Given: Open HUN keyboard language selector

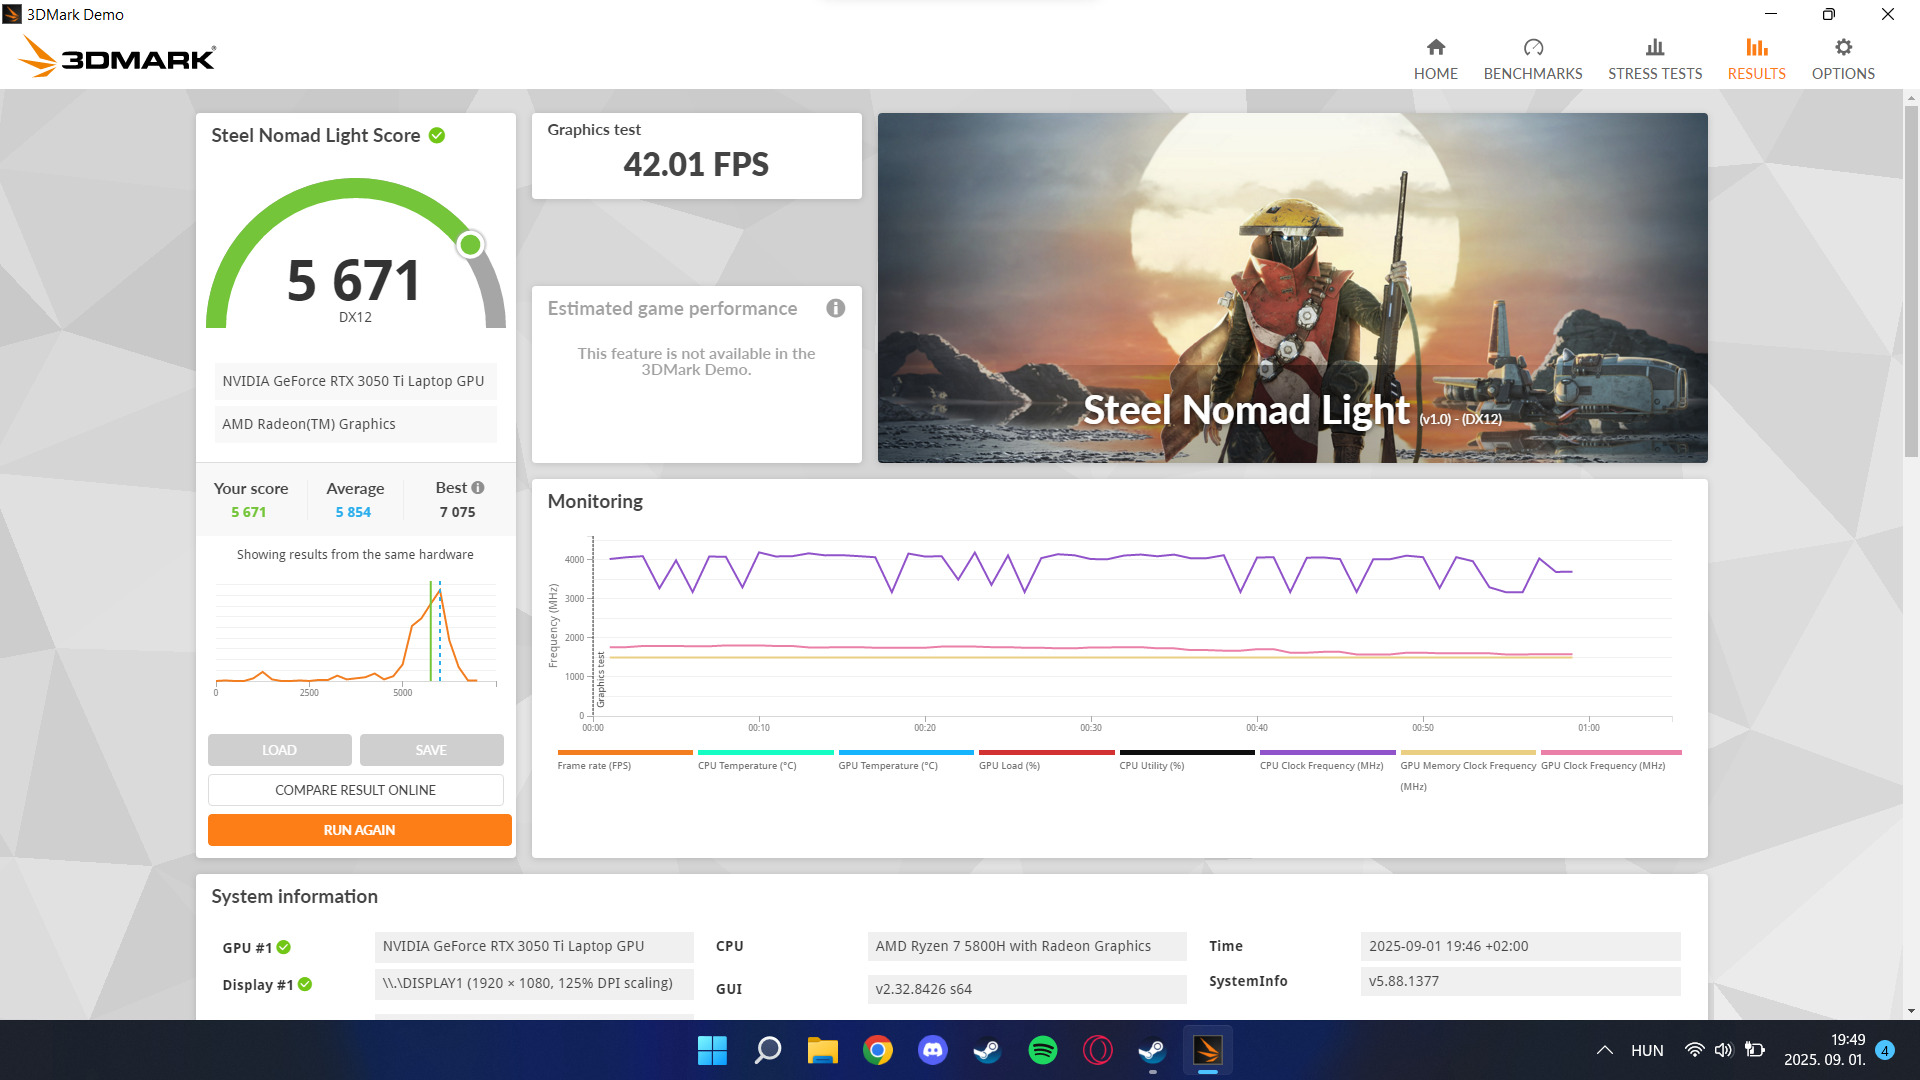Looking at the screenshot, I should pos(1646,1050).
